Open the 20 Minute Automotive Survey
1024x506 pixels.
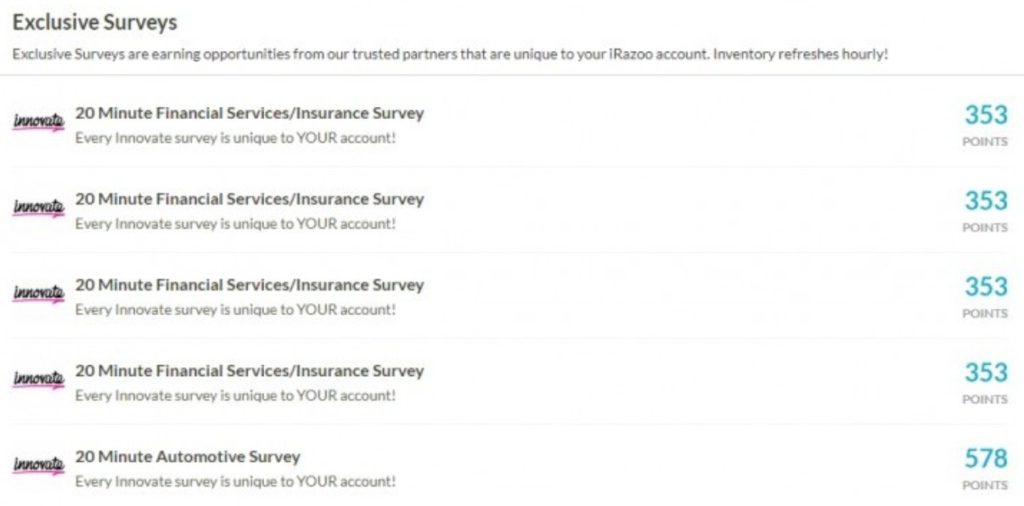point(187,457)
